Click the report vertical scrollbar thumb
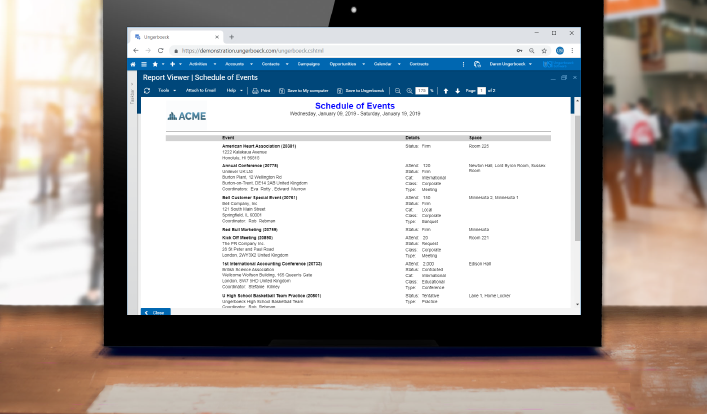 coord(578,178)
